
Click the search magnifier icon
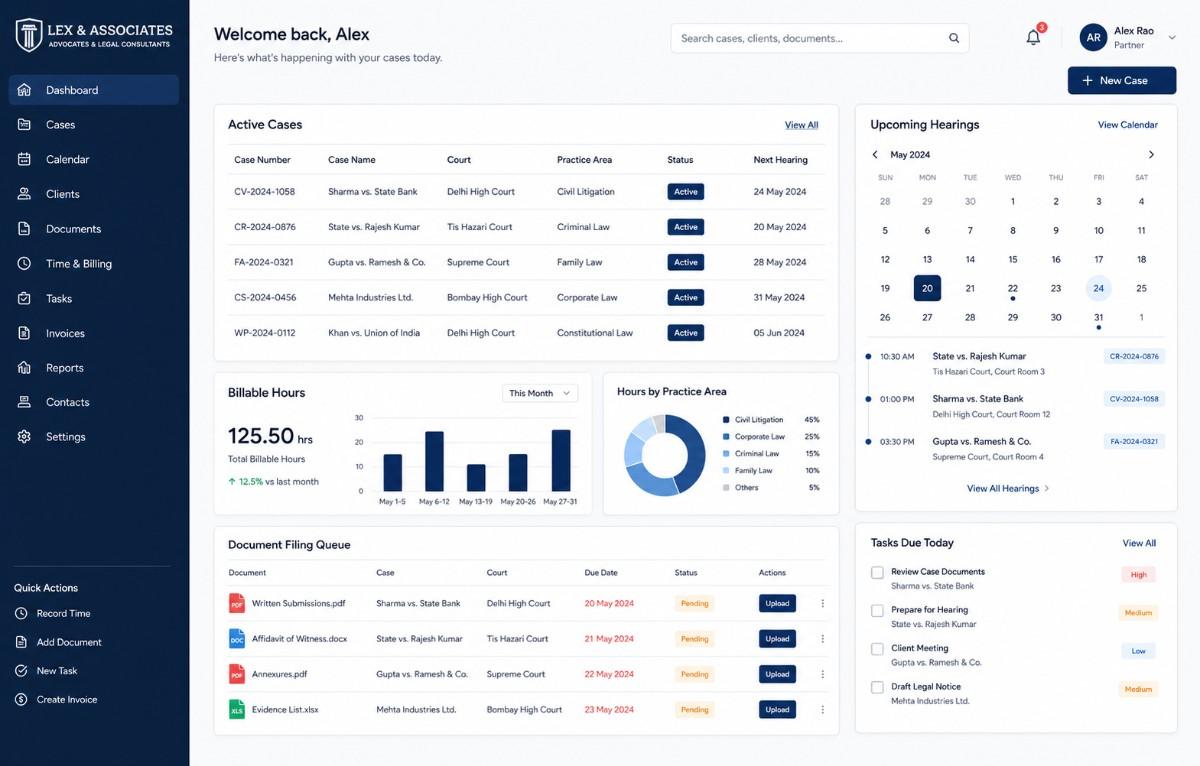coord(954,38)
